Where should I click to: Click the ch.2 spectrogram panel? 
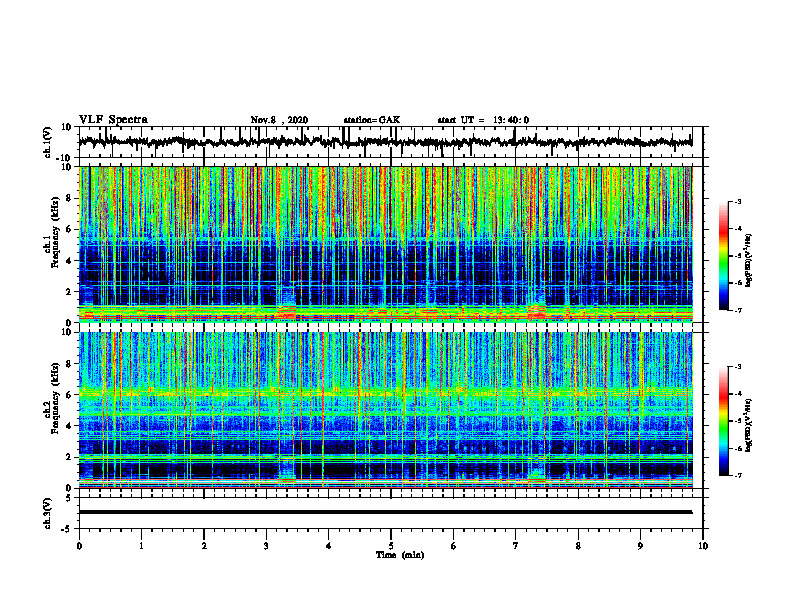(x=385, y=410)
